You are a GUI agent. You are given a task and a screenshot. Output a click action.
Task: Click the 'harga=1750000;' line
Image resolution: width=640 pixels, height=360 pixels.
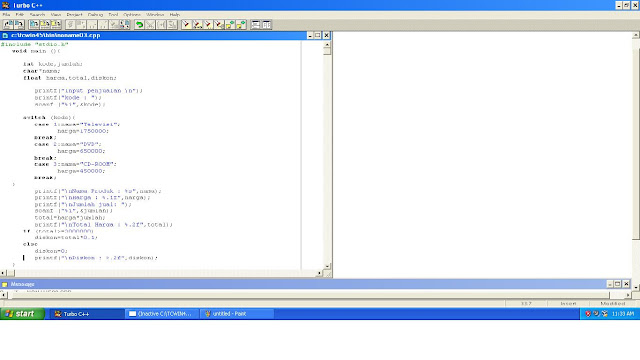(x=83, y=131)
